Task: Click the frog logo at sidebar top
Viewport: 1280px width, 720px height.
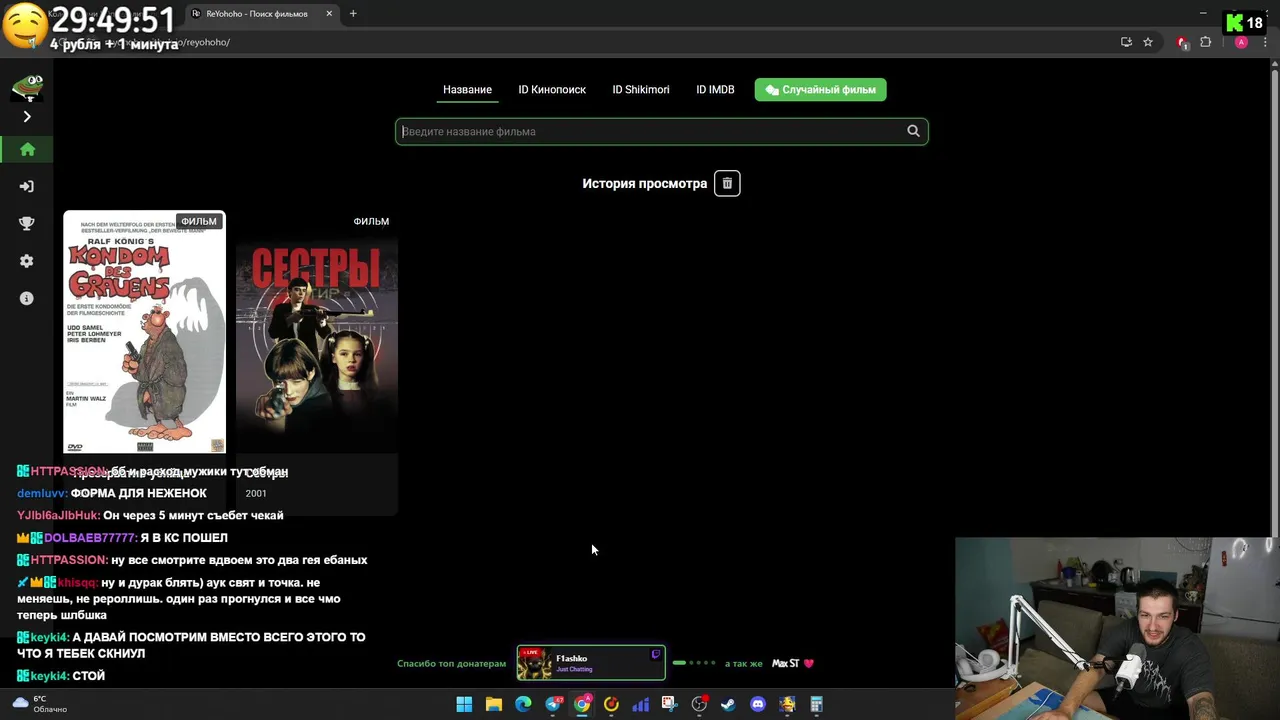Action: pos(27,87)
